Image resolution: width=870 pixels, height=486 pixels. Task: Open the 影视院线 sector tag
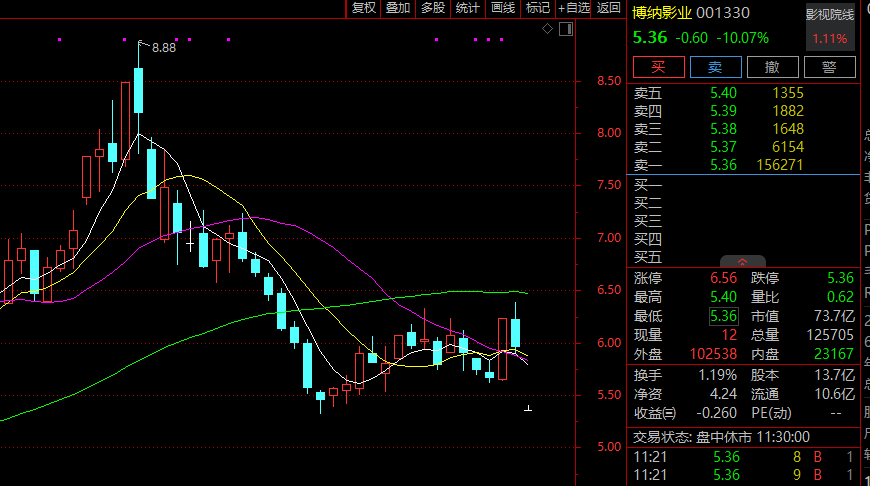pos(830,15)
